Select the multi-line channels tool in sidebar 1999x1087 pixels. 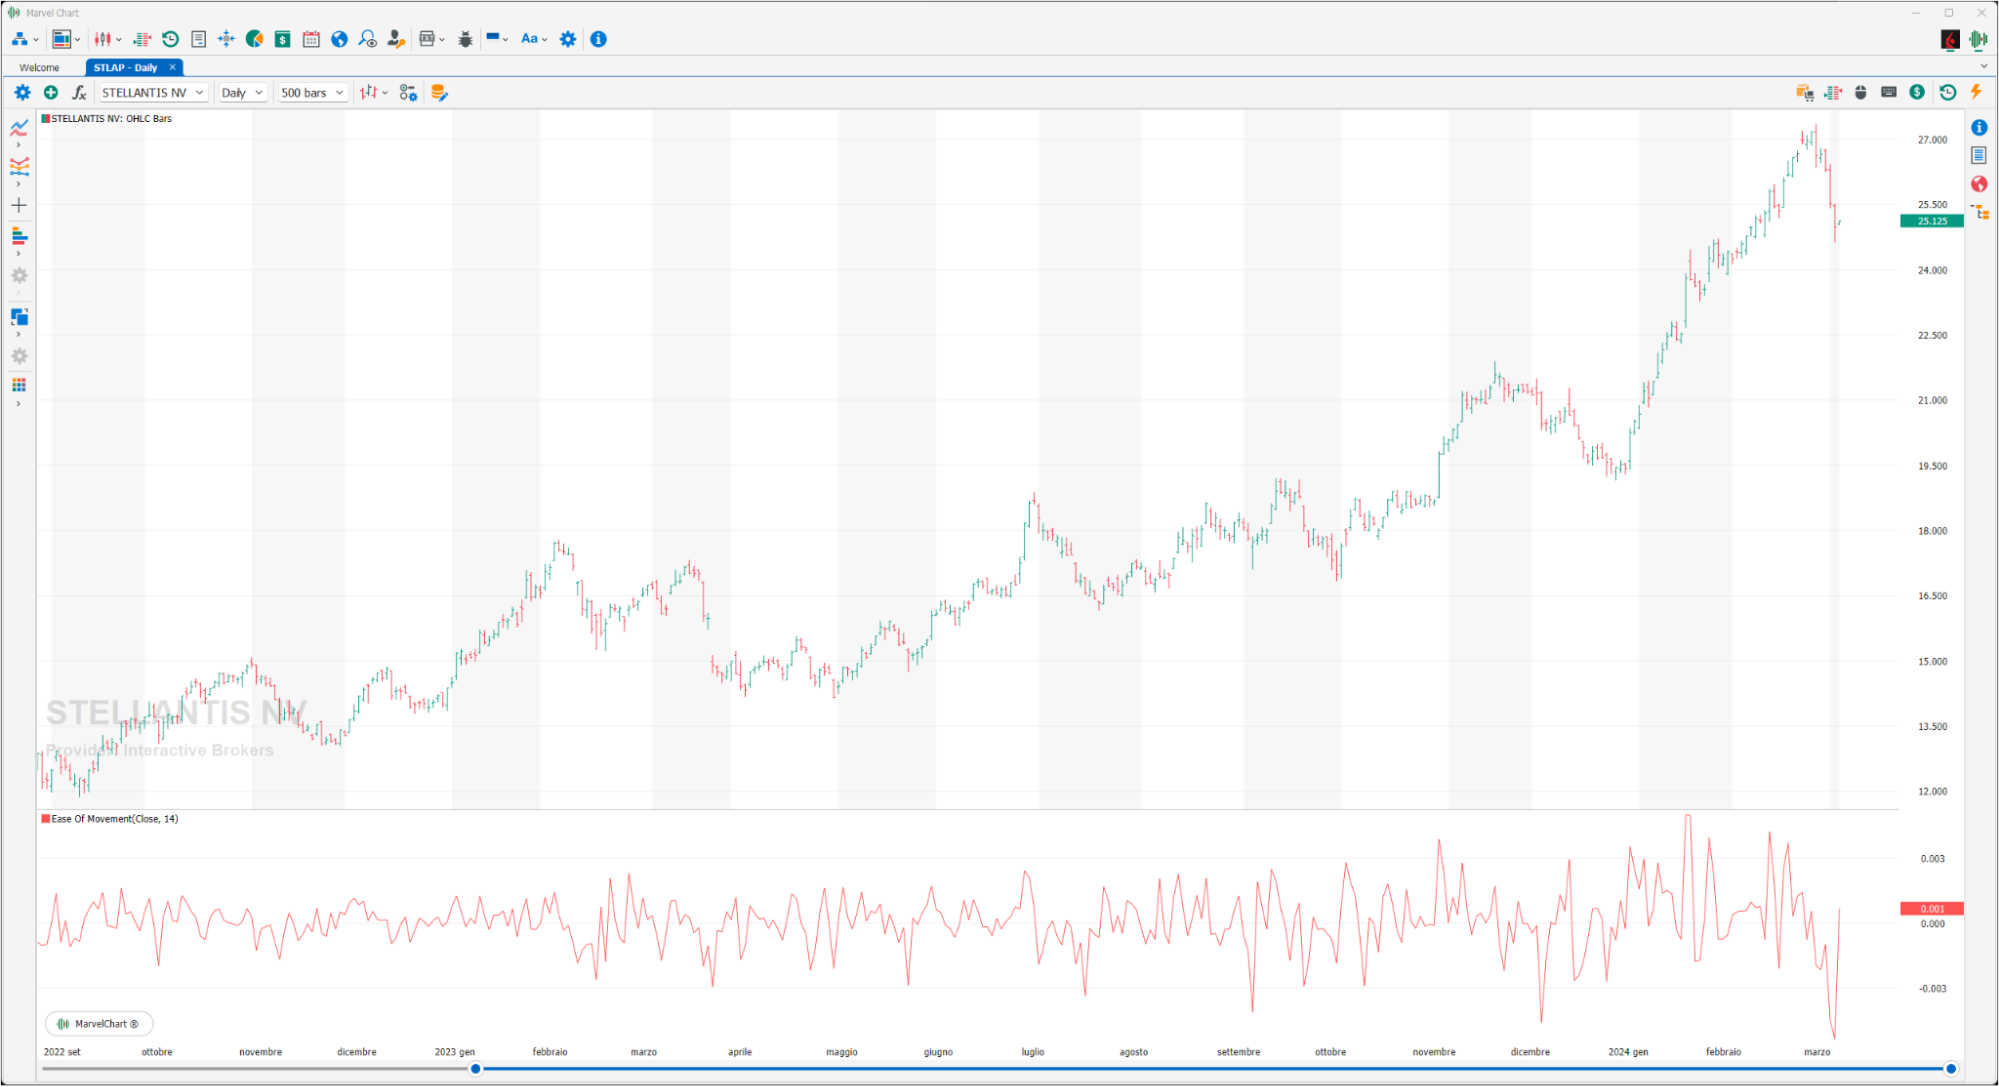pyautogui.click(x=19, y=166)
